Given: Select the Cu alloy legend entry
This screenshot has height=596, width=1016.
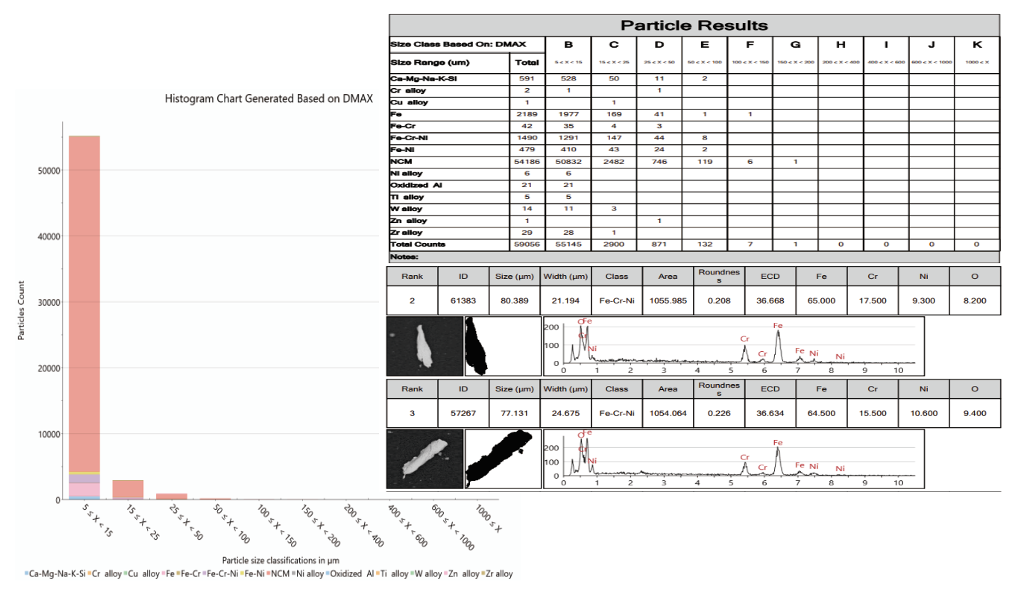Looking at the screenshot, I should click(142, 574).
